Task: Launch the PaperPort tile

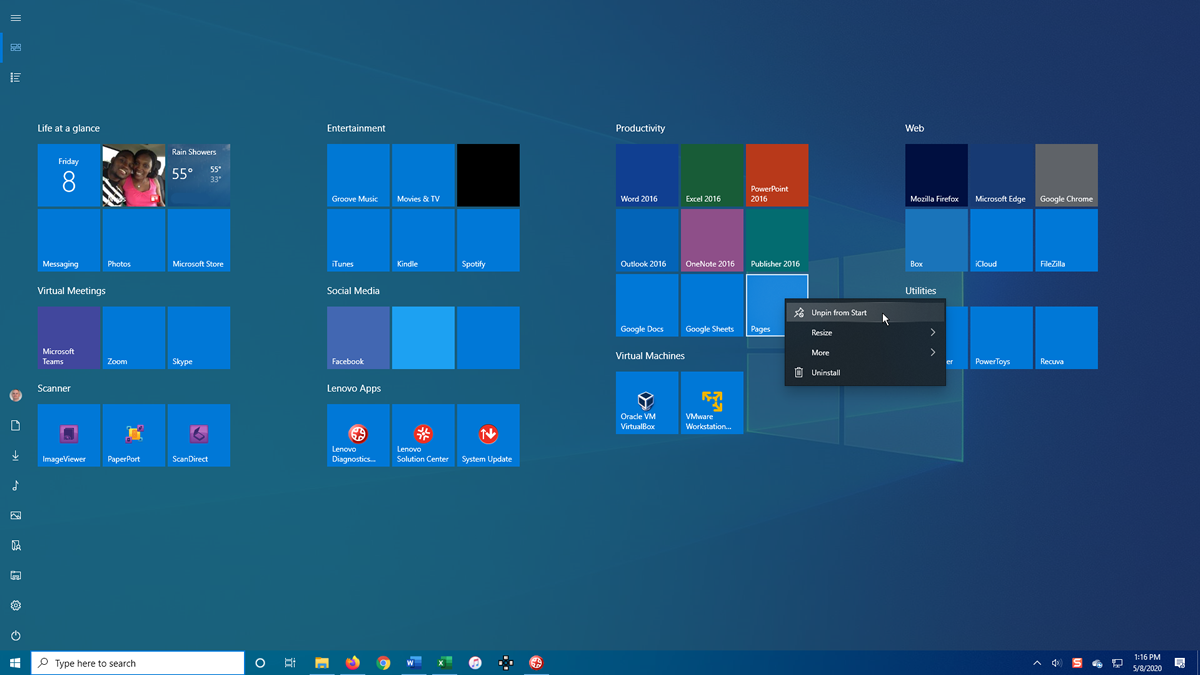Action: 134,435
